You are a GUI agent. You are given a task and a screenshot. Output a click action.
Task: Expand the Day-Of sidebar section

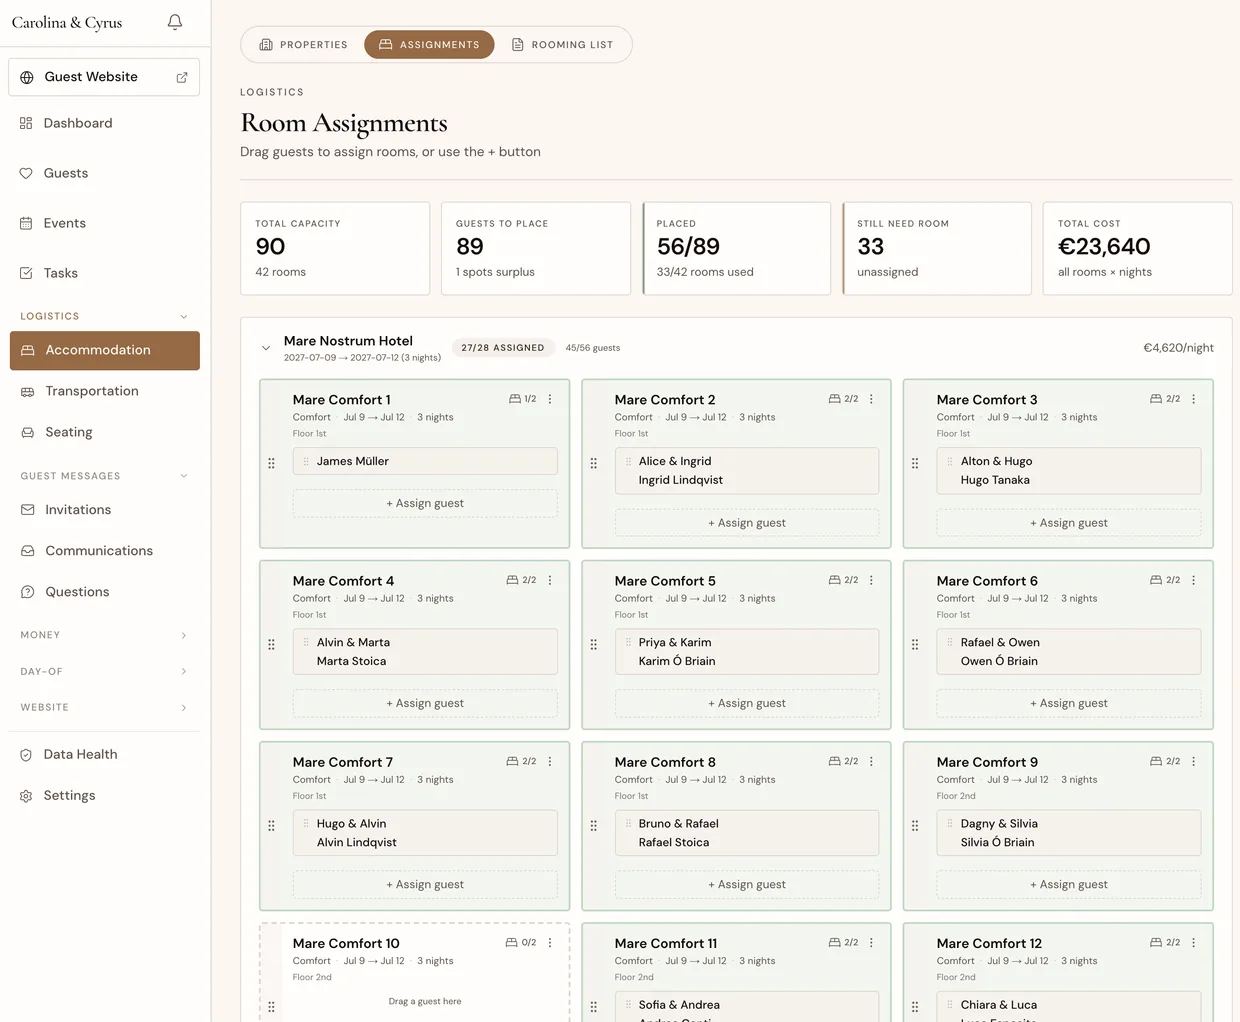coord(184,671)
